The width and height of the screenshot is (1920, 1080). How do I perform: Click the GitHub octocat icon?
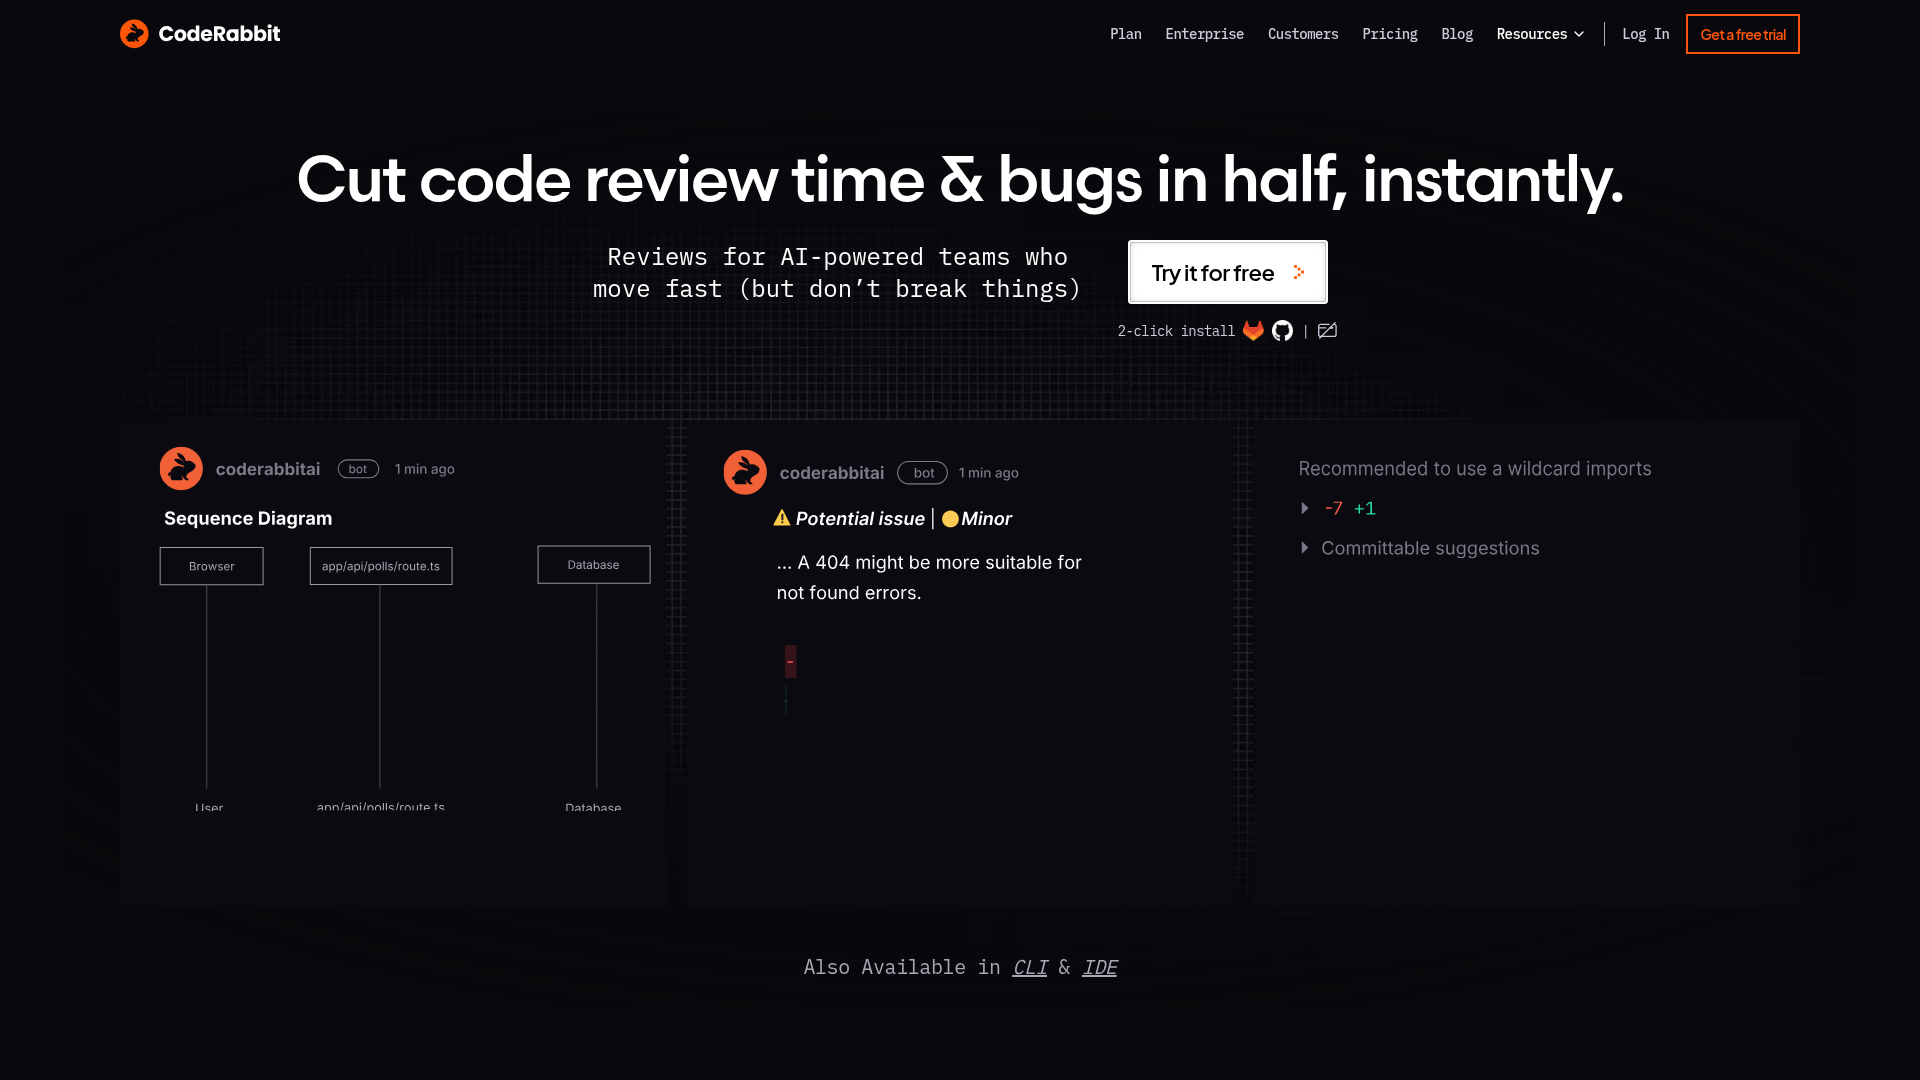click(x=1282, y=331)
